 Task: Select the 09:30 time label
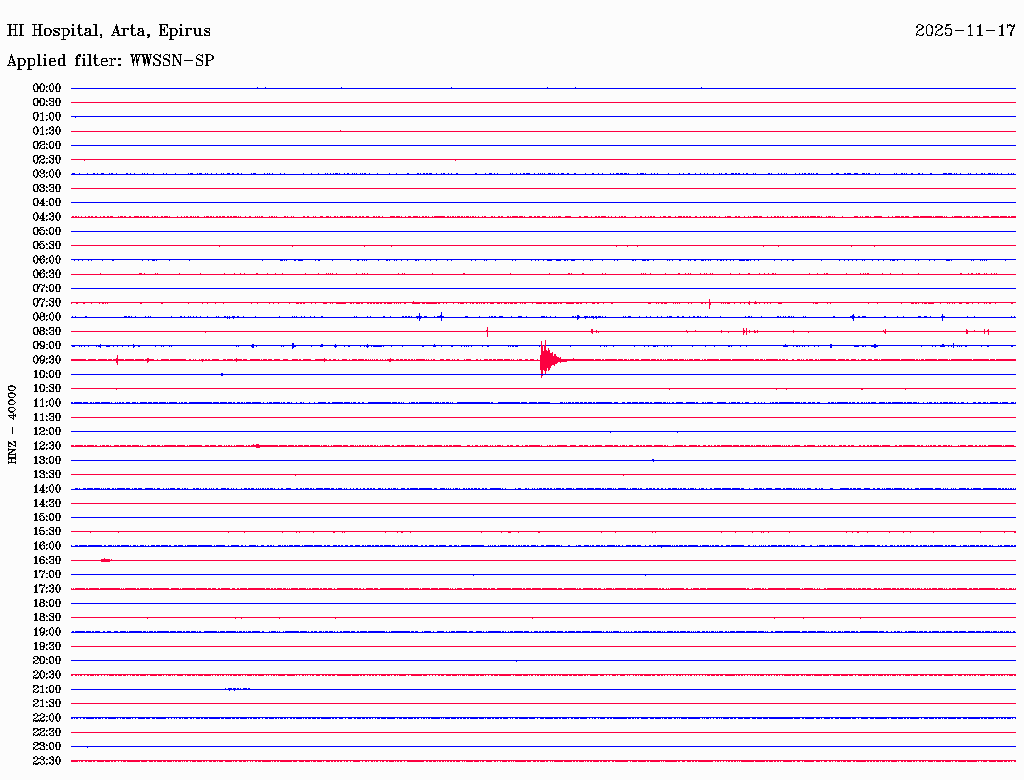point(47,360)
